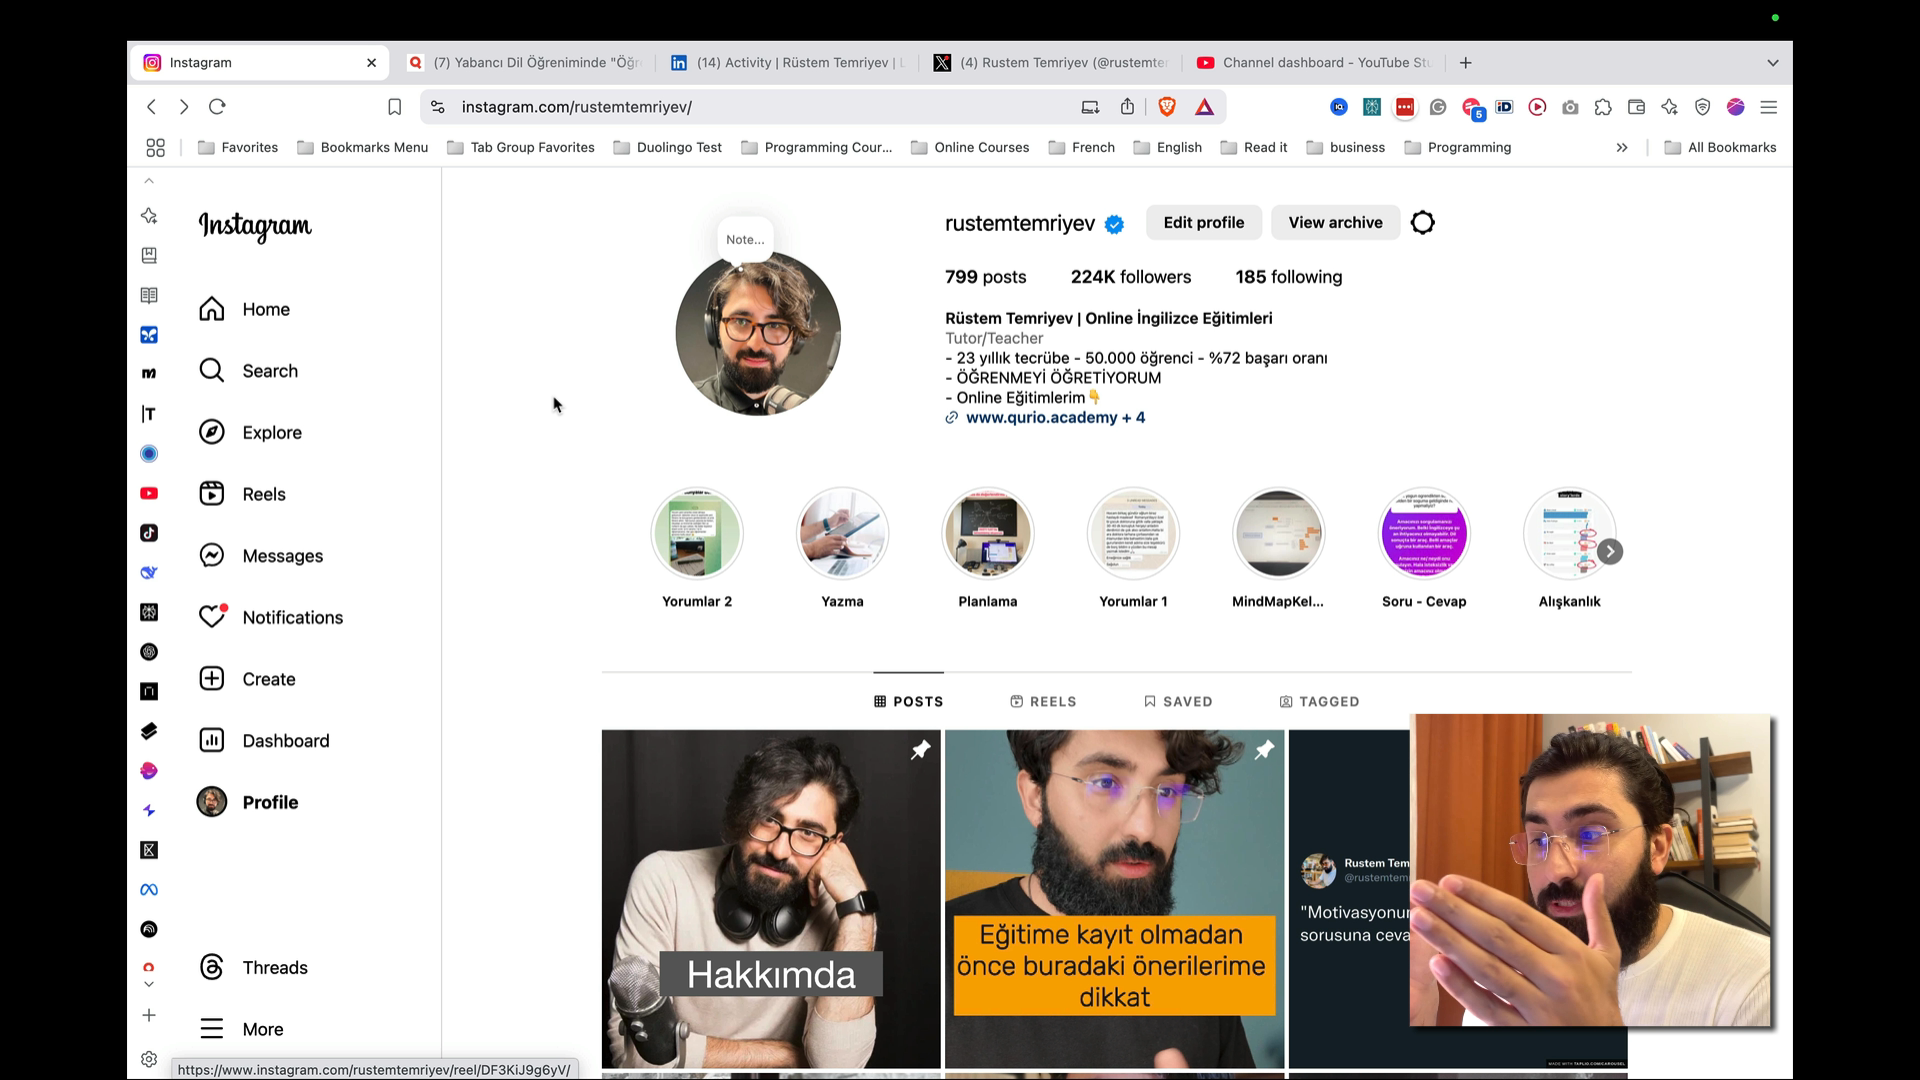1920x1080 pixels.
Task: Open the Programming bookmark folder
Action: pos(1458,147)
